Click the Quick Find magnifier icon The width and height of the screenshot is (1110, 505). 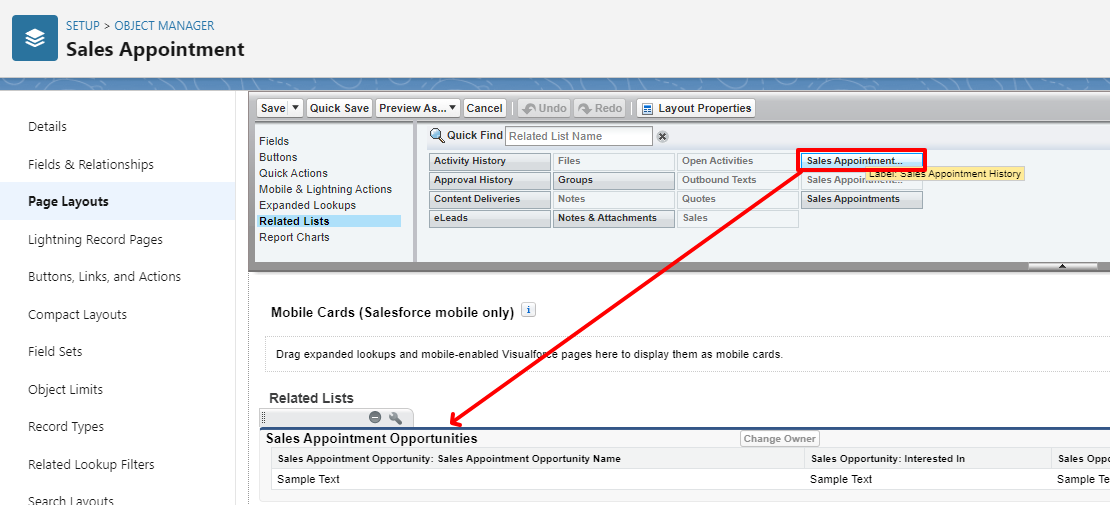(437, 135)
